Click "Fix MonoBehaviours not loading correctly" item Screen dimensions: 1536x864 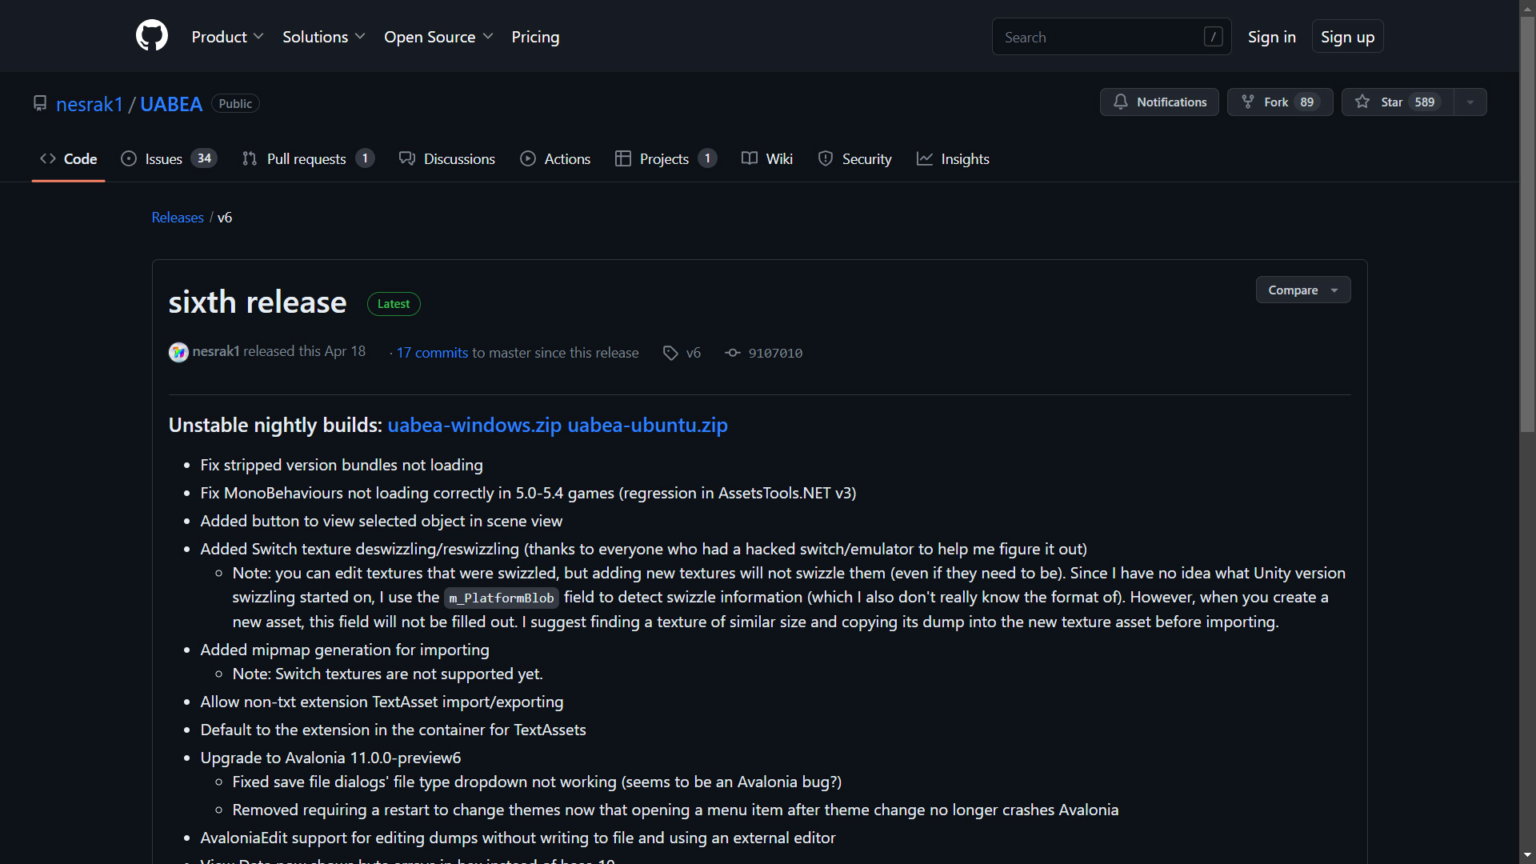pyautogui.click(x=528, y=493)
